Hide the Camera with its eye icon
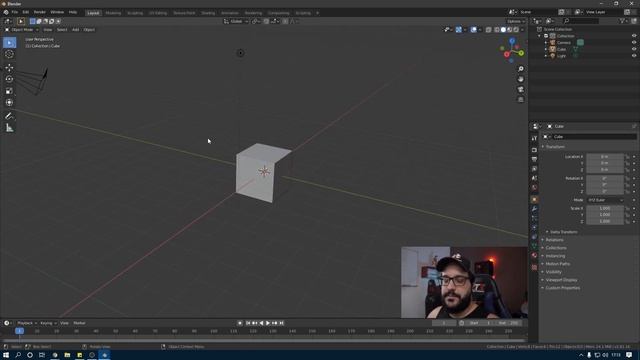Image resolution: width=640 pixels, height=360 pixels. click(x=634, y=42)
